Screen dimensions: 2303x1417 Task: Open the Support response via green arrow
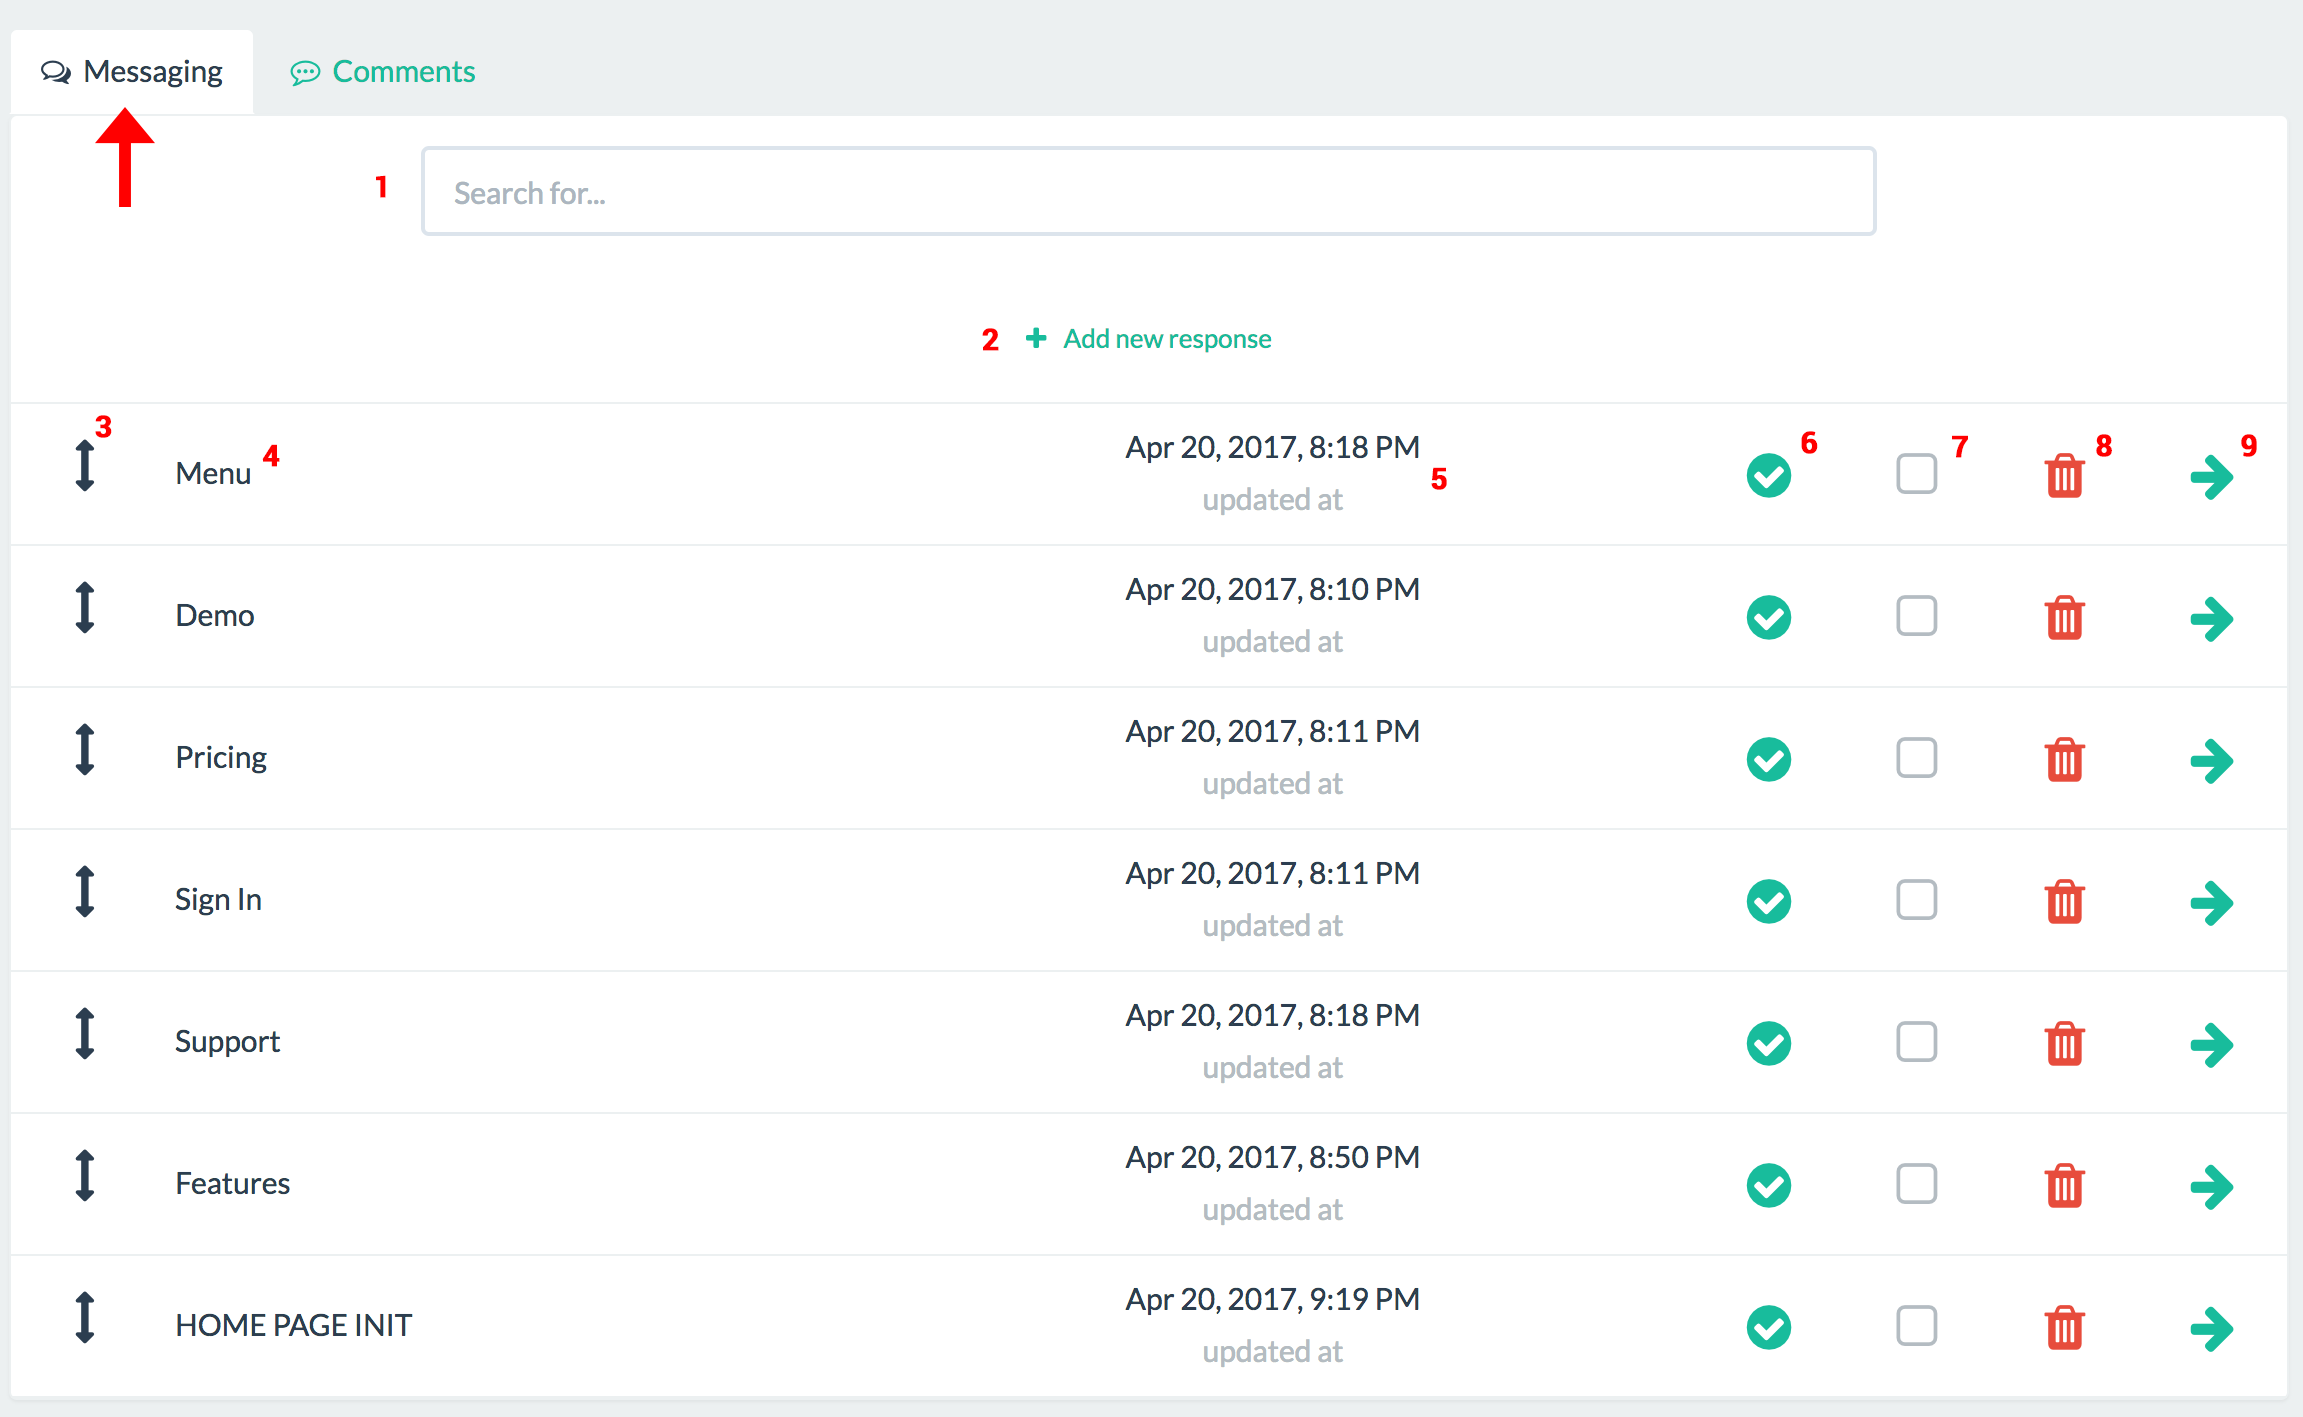2211,1044
